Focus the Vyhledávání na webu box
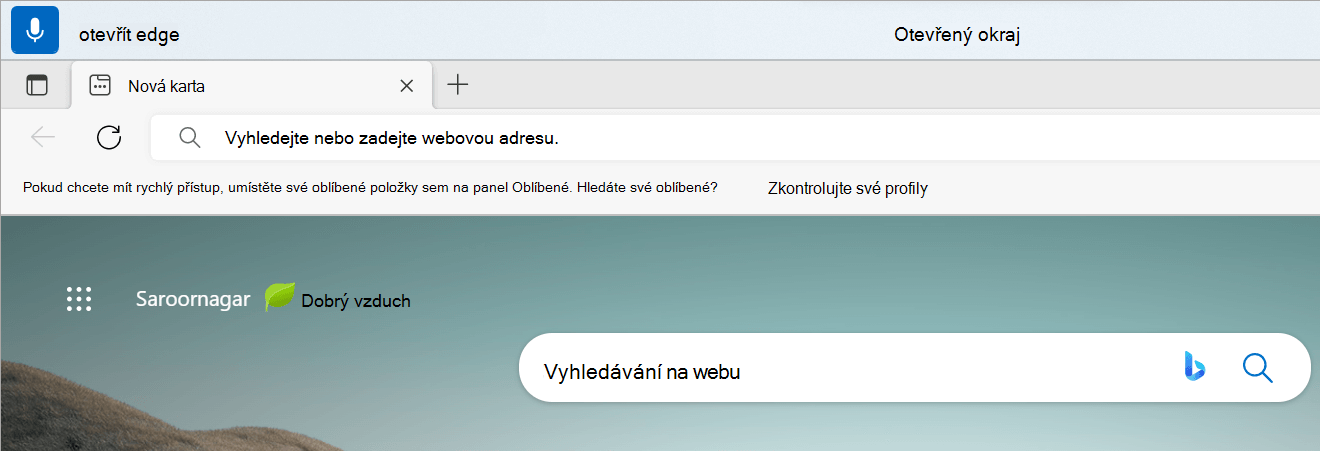This screenshot has width=1320, height=451. click(x=914, y=367)
